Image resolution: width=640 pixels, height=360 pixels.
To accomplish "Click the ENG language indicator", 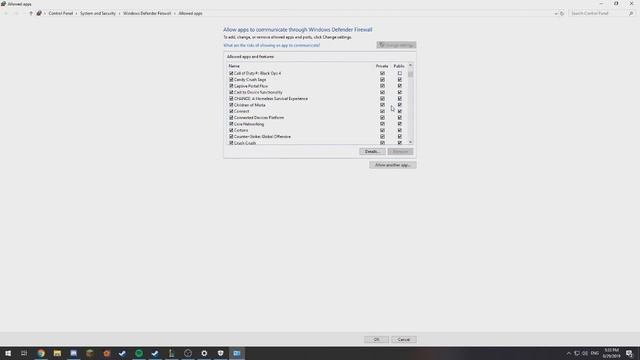I will [595, 353].
